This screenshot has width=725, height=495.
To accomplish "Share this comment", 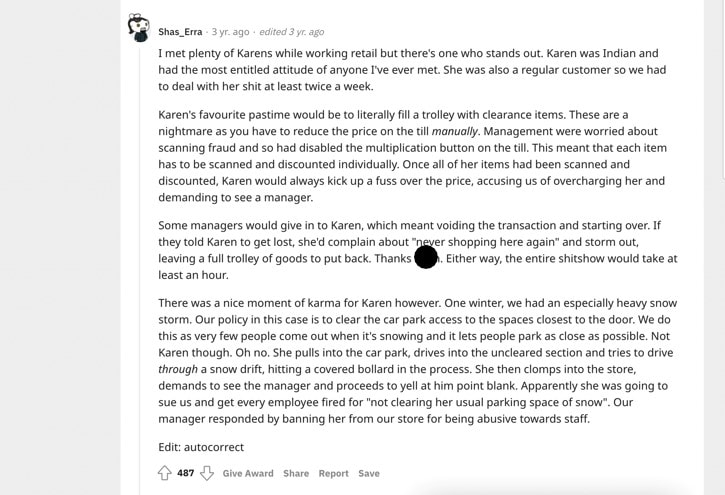I will [x=296, y=473].
